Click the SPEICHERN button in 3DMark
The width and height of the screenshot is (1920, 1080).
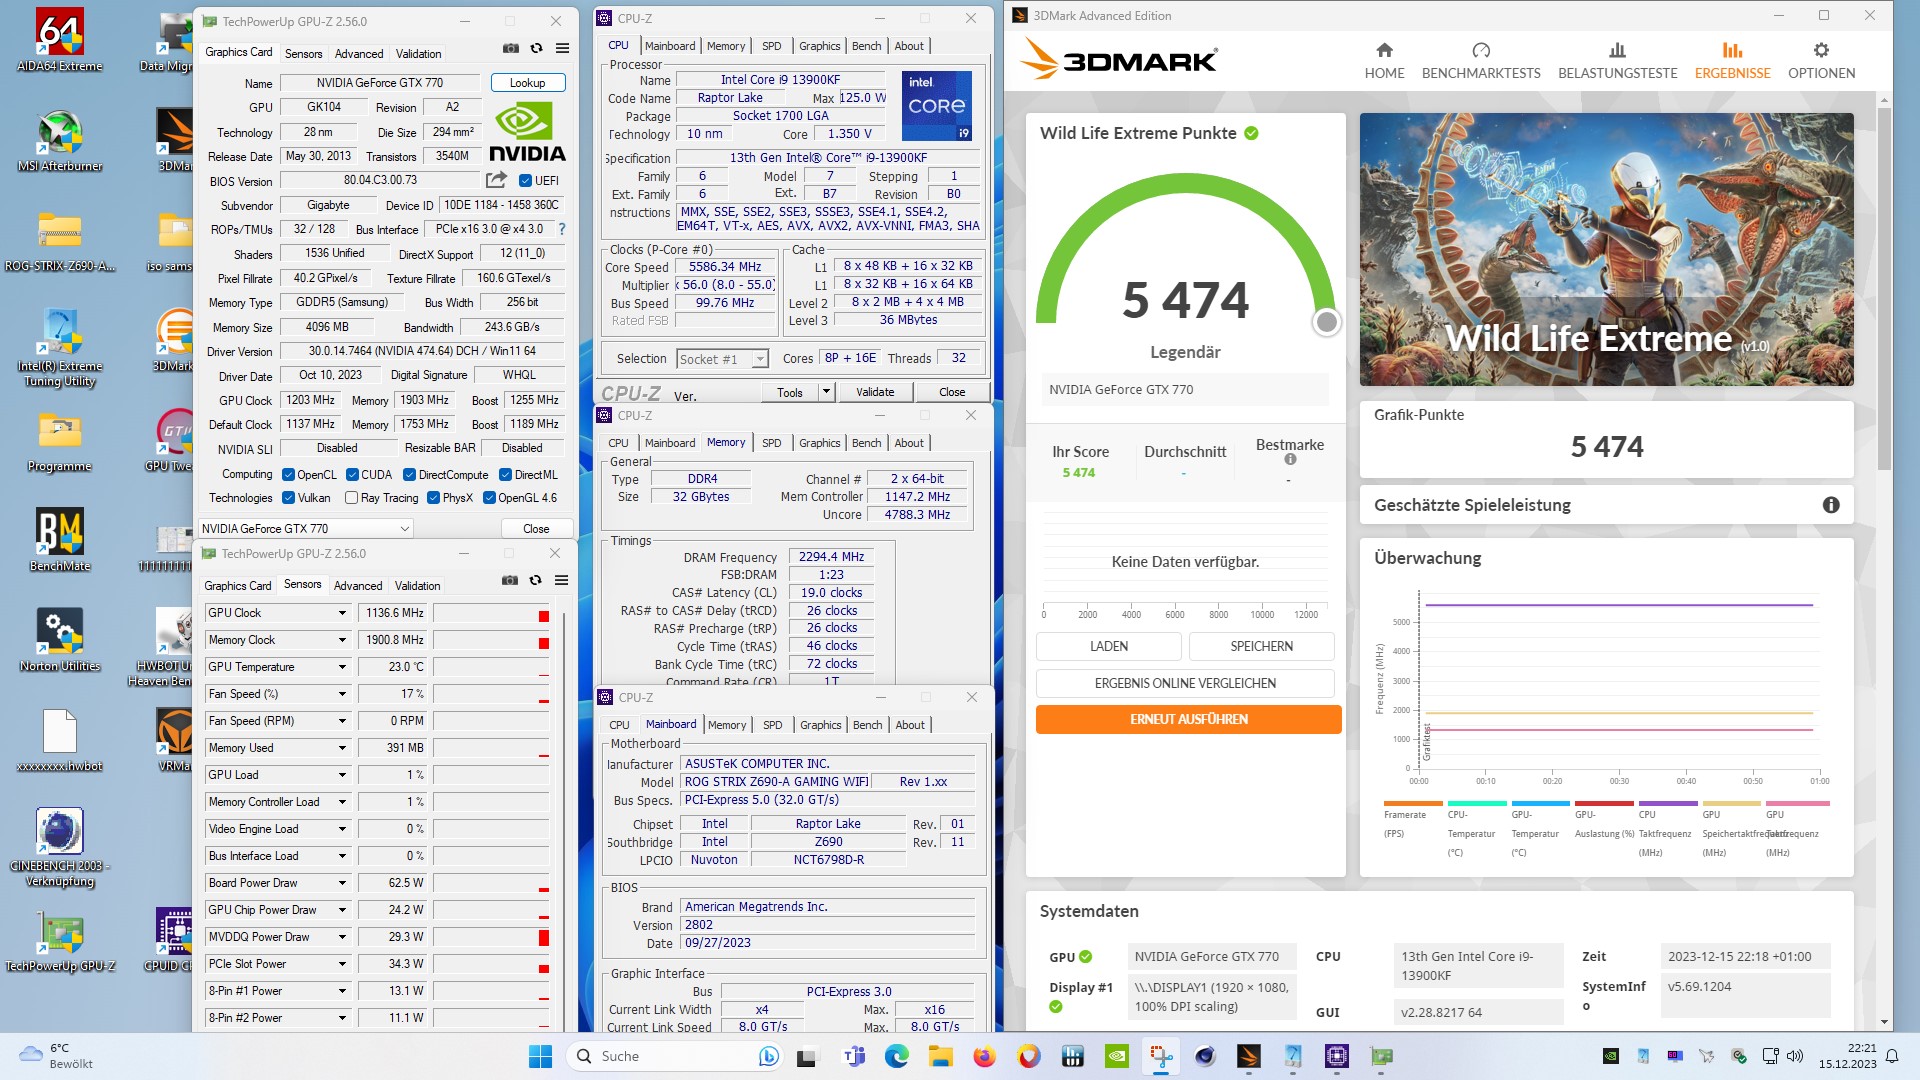[1261, 646]
